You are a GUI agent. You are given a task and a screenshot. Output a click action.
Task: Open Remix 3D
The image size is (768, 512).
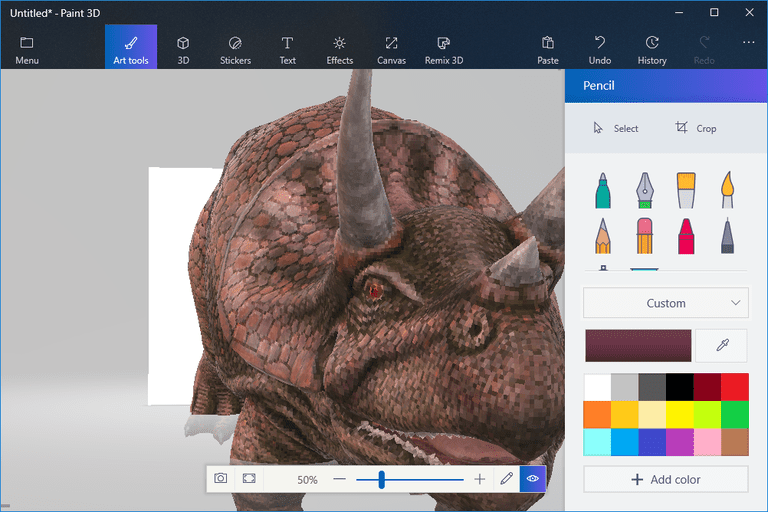coord(444,50)
